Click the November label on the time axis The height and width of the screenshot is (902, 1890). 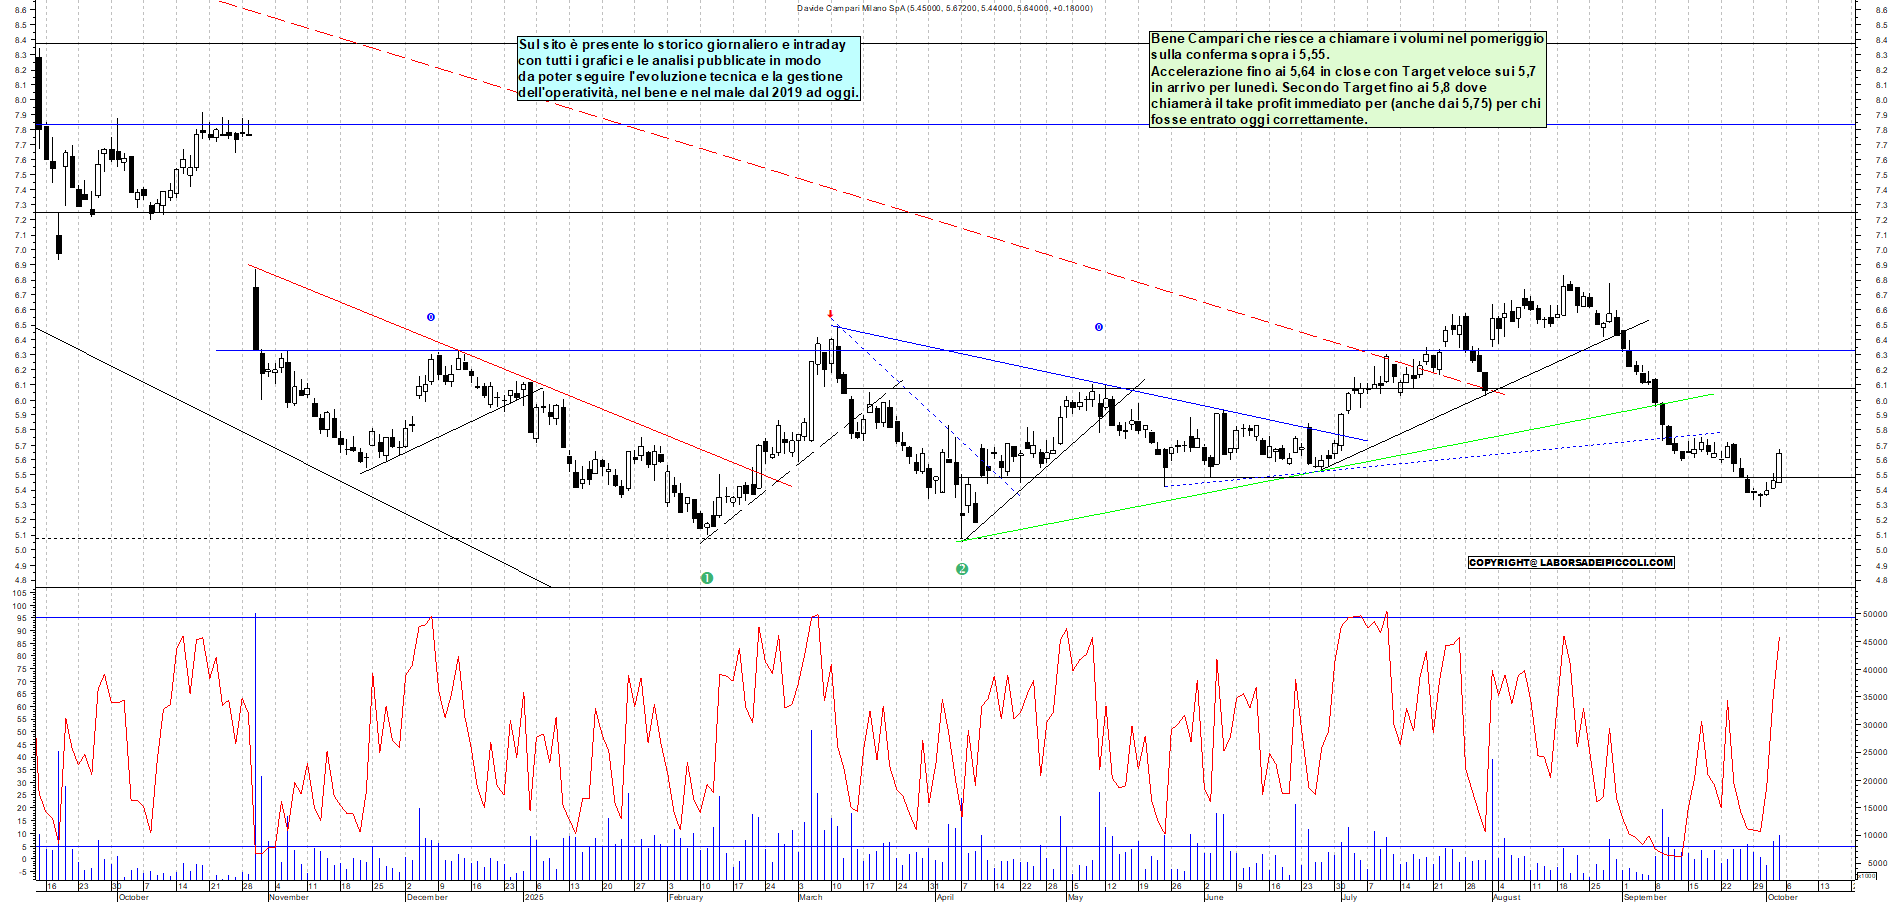pos(289,897)
